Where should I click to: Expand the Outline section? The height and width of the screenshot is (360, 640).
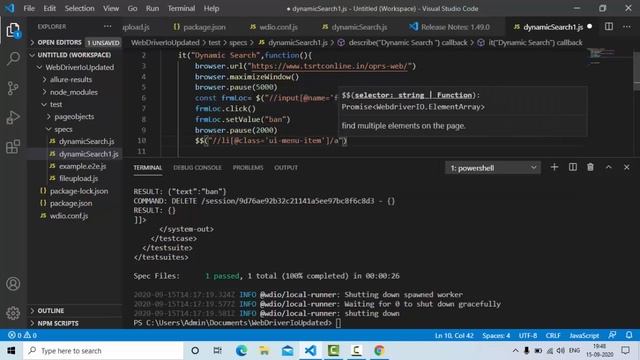point(75,311)
